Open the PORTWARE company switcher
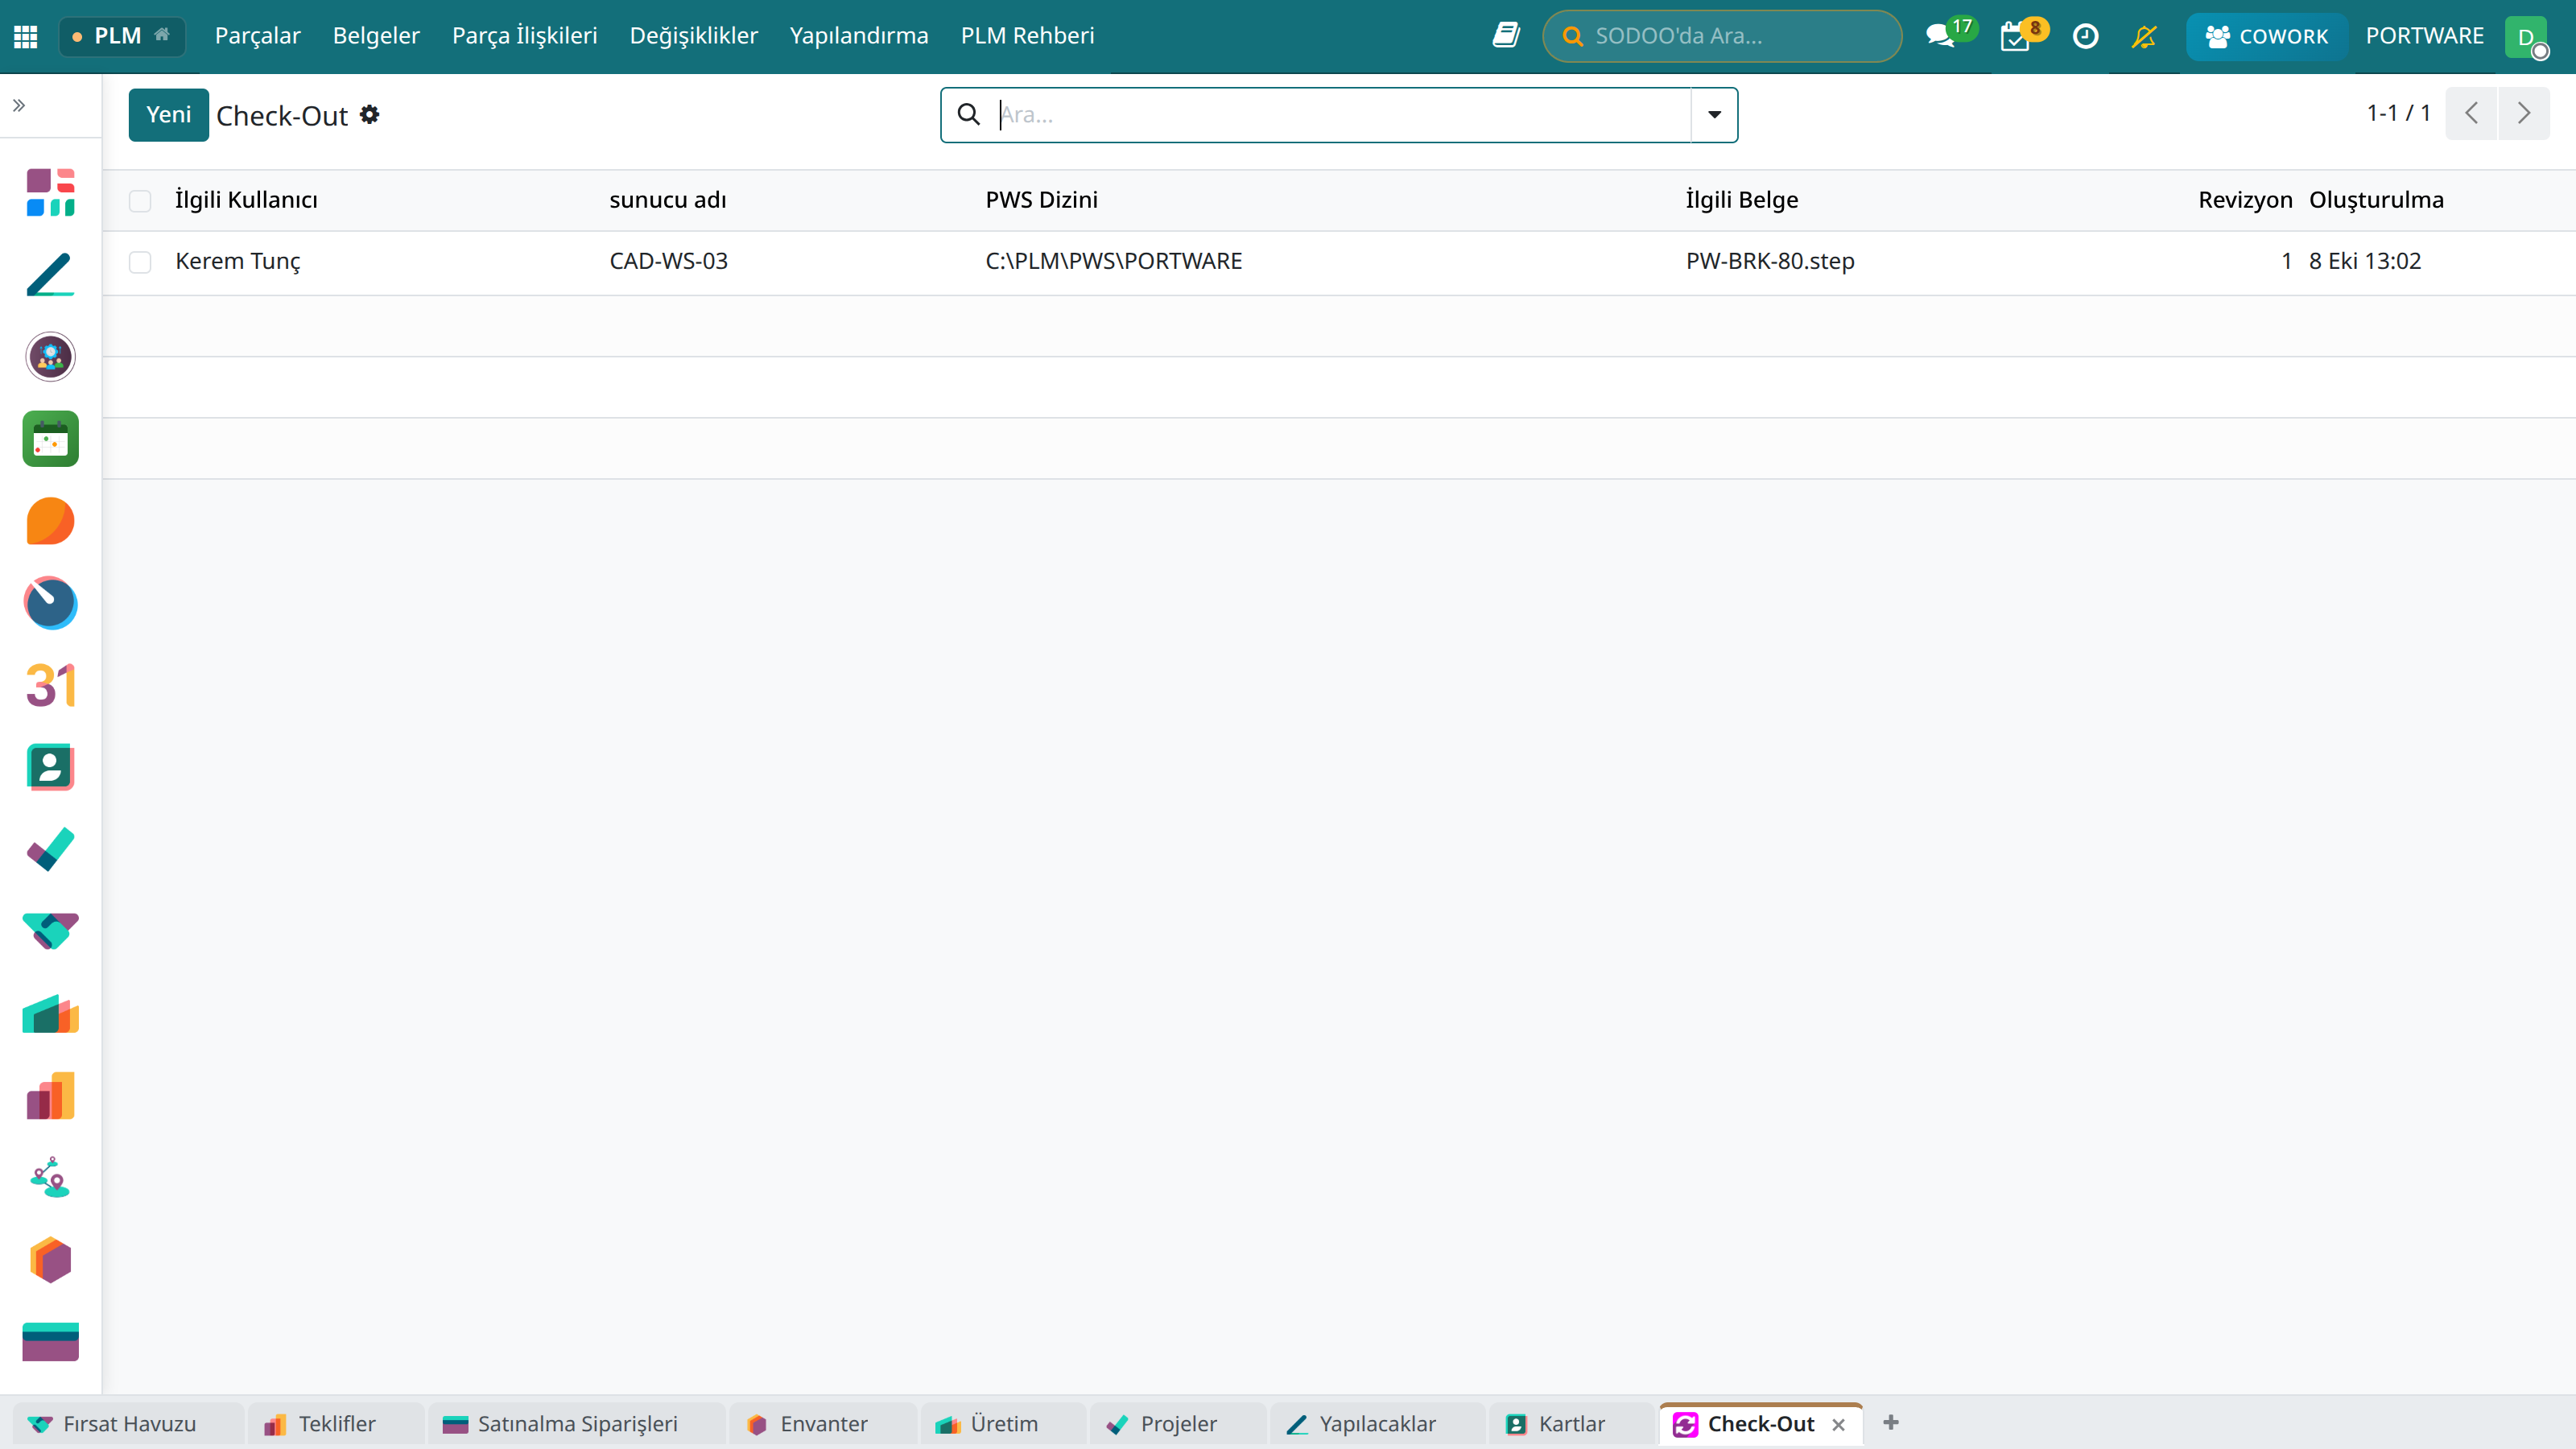Screen dimensions: 2576x1449 click(x=2424, y=36)
